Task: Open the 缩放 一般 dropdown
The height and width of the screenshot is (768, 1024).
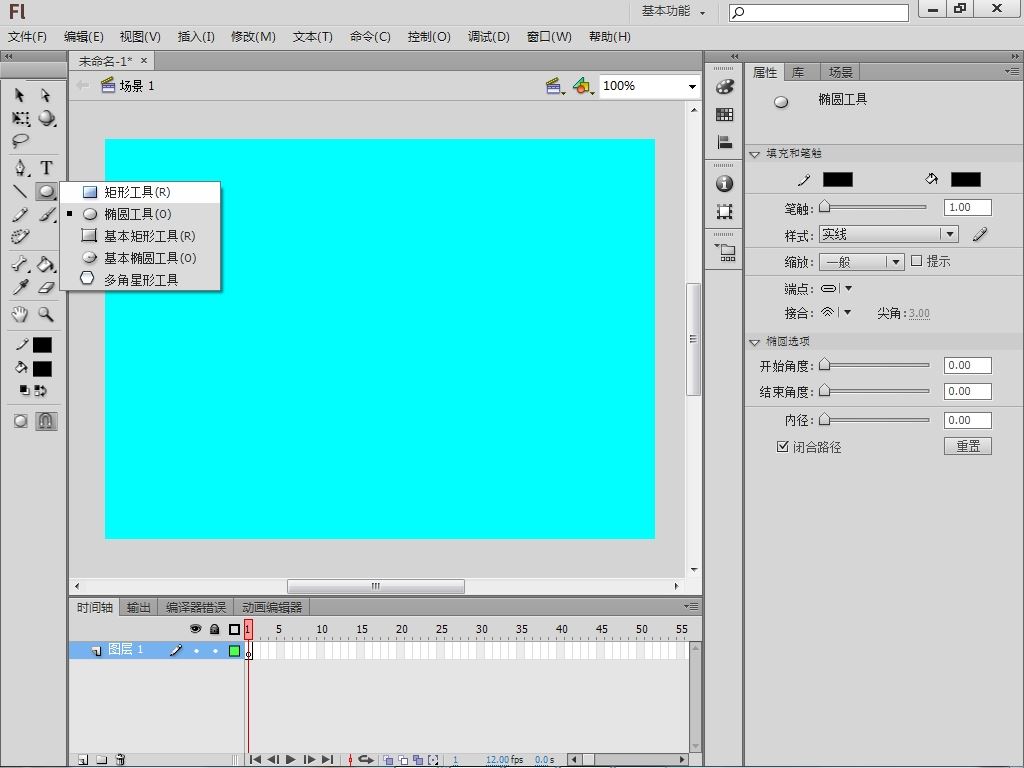Action: 861,262
